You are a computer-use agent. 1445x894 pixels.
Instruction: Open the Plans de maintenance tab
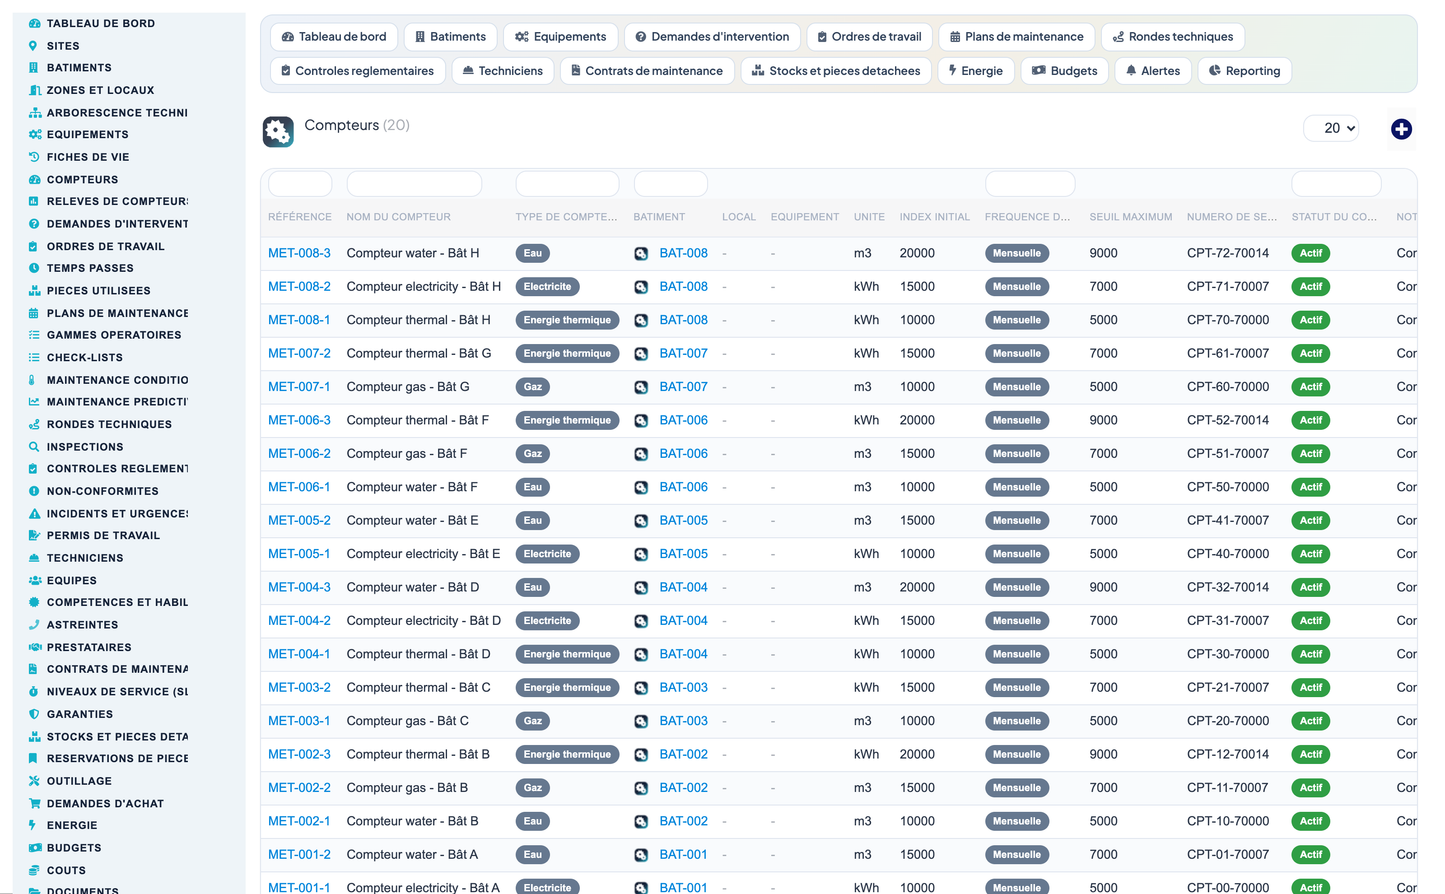(1016, 37)
